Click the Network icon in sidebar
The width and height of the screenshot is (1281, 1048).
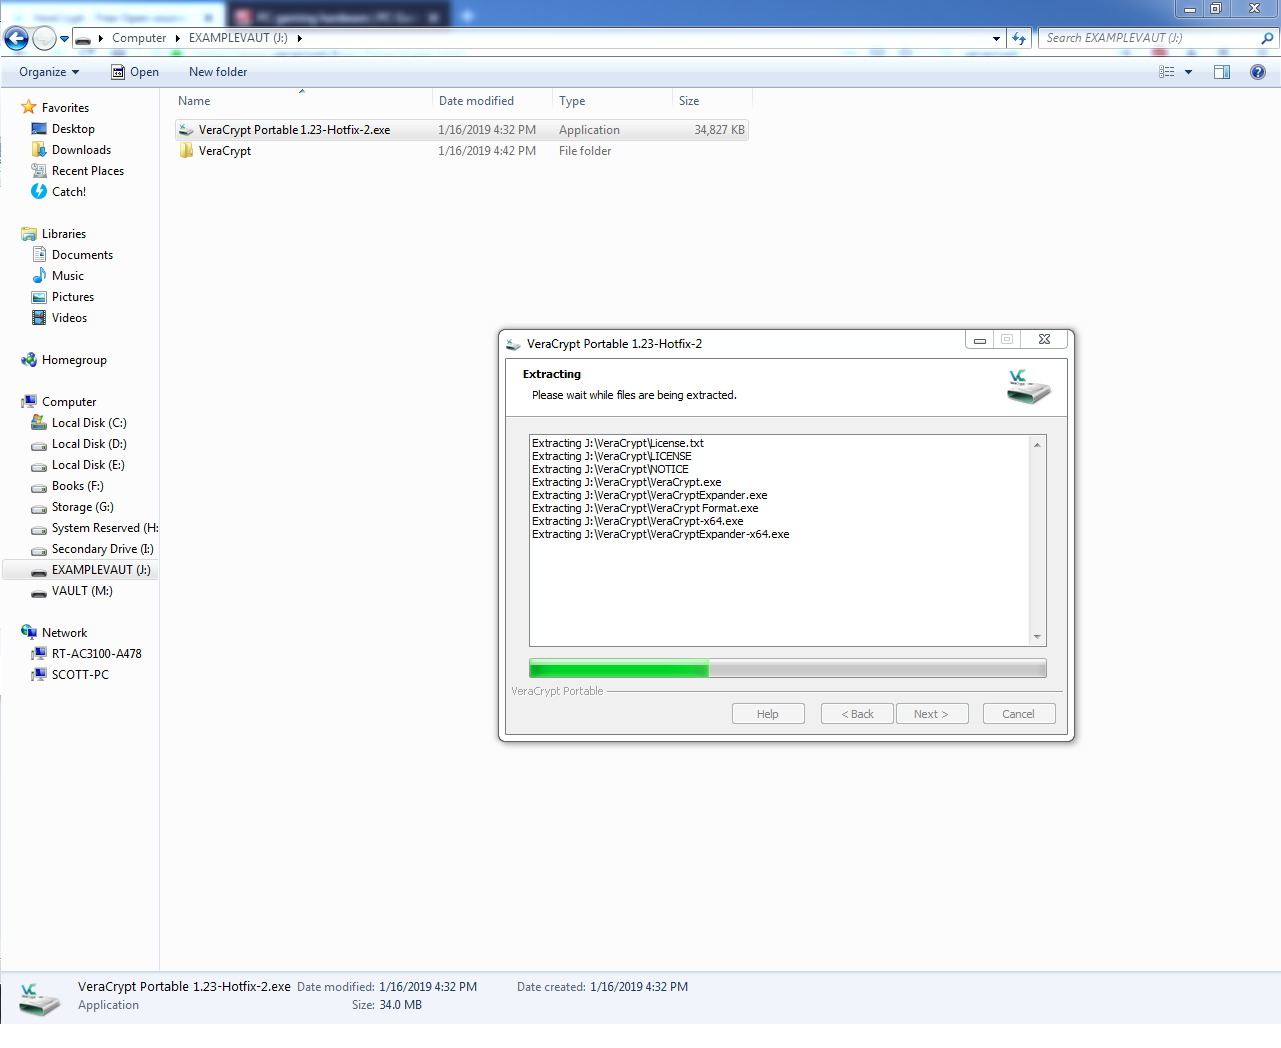[29, 632]
